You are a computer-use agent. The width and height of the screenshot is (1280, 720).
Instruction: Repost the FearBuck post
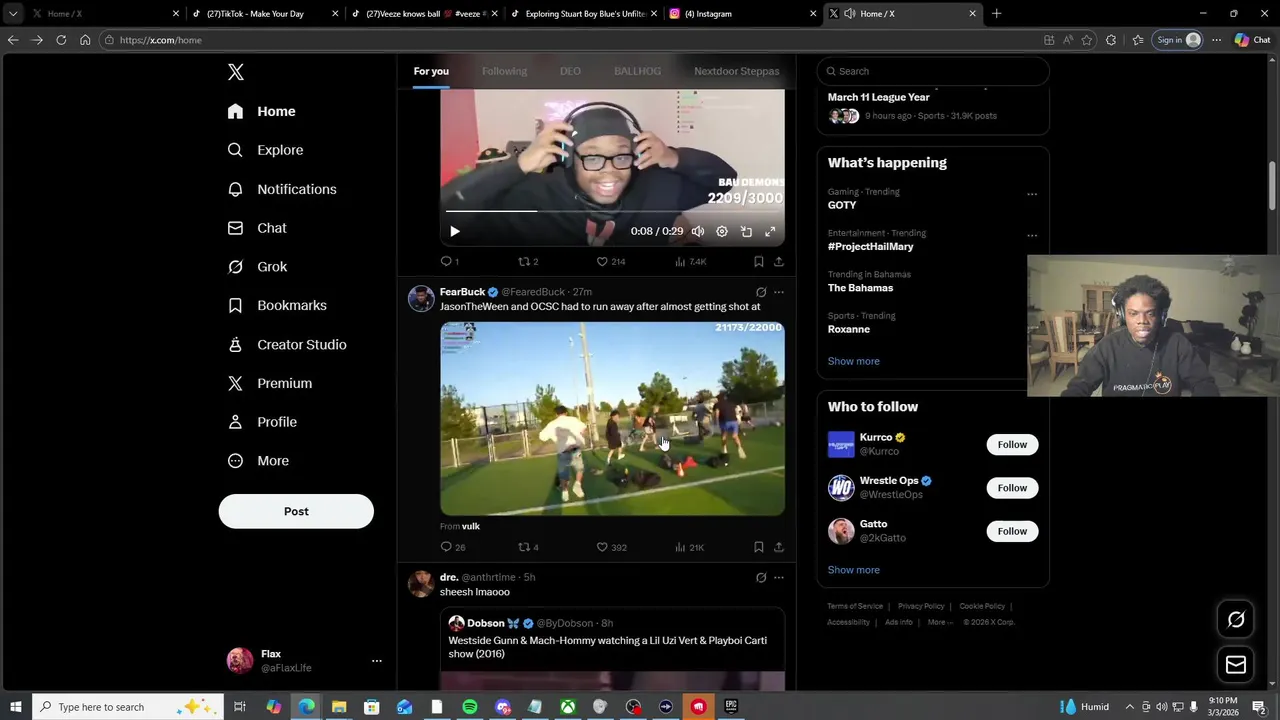click(528, 547)
